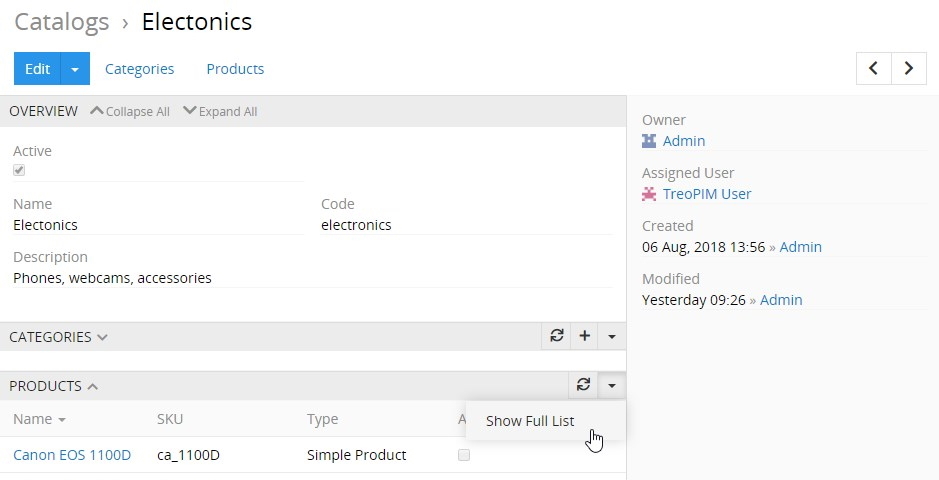The width and height of the screenshot is (939, 480).
Task: Open the Edit button dropdown arrow
Action: [x=76, y=69]
